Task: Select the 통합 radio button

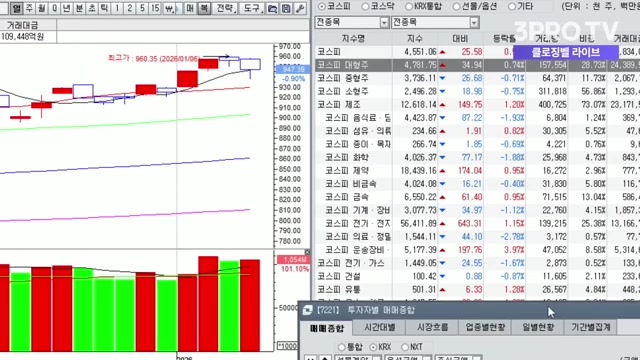Action: coord(342,347)
